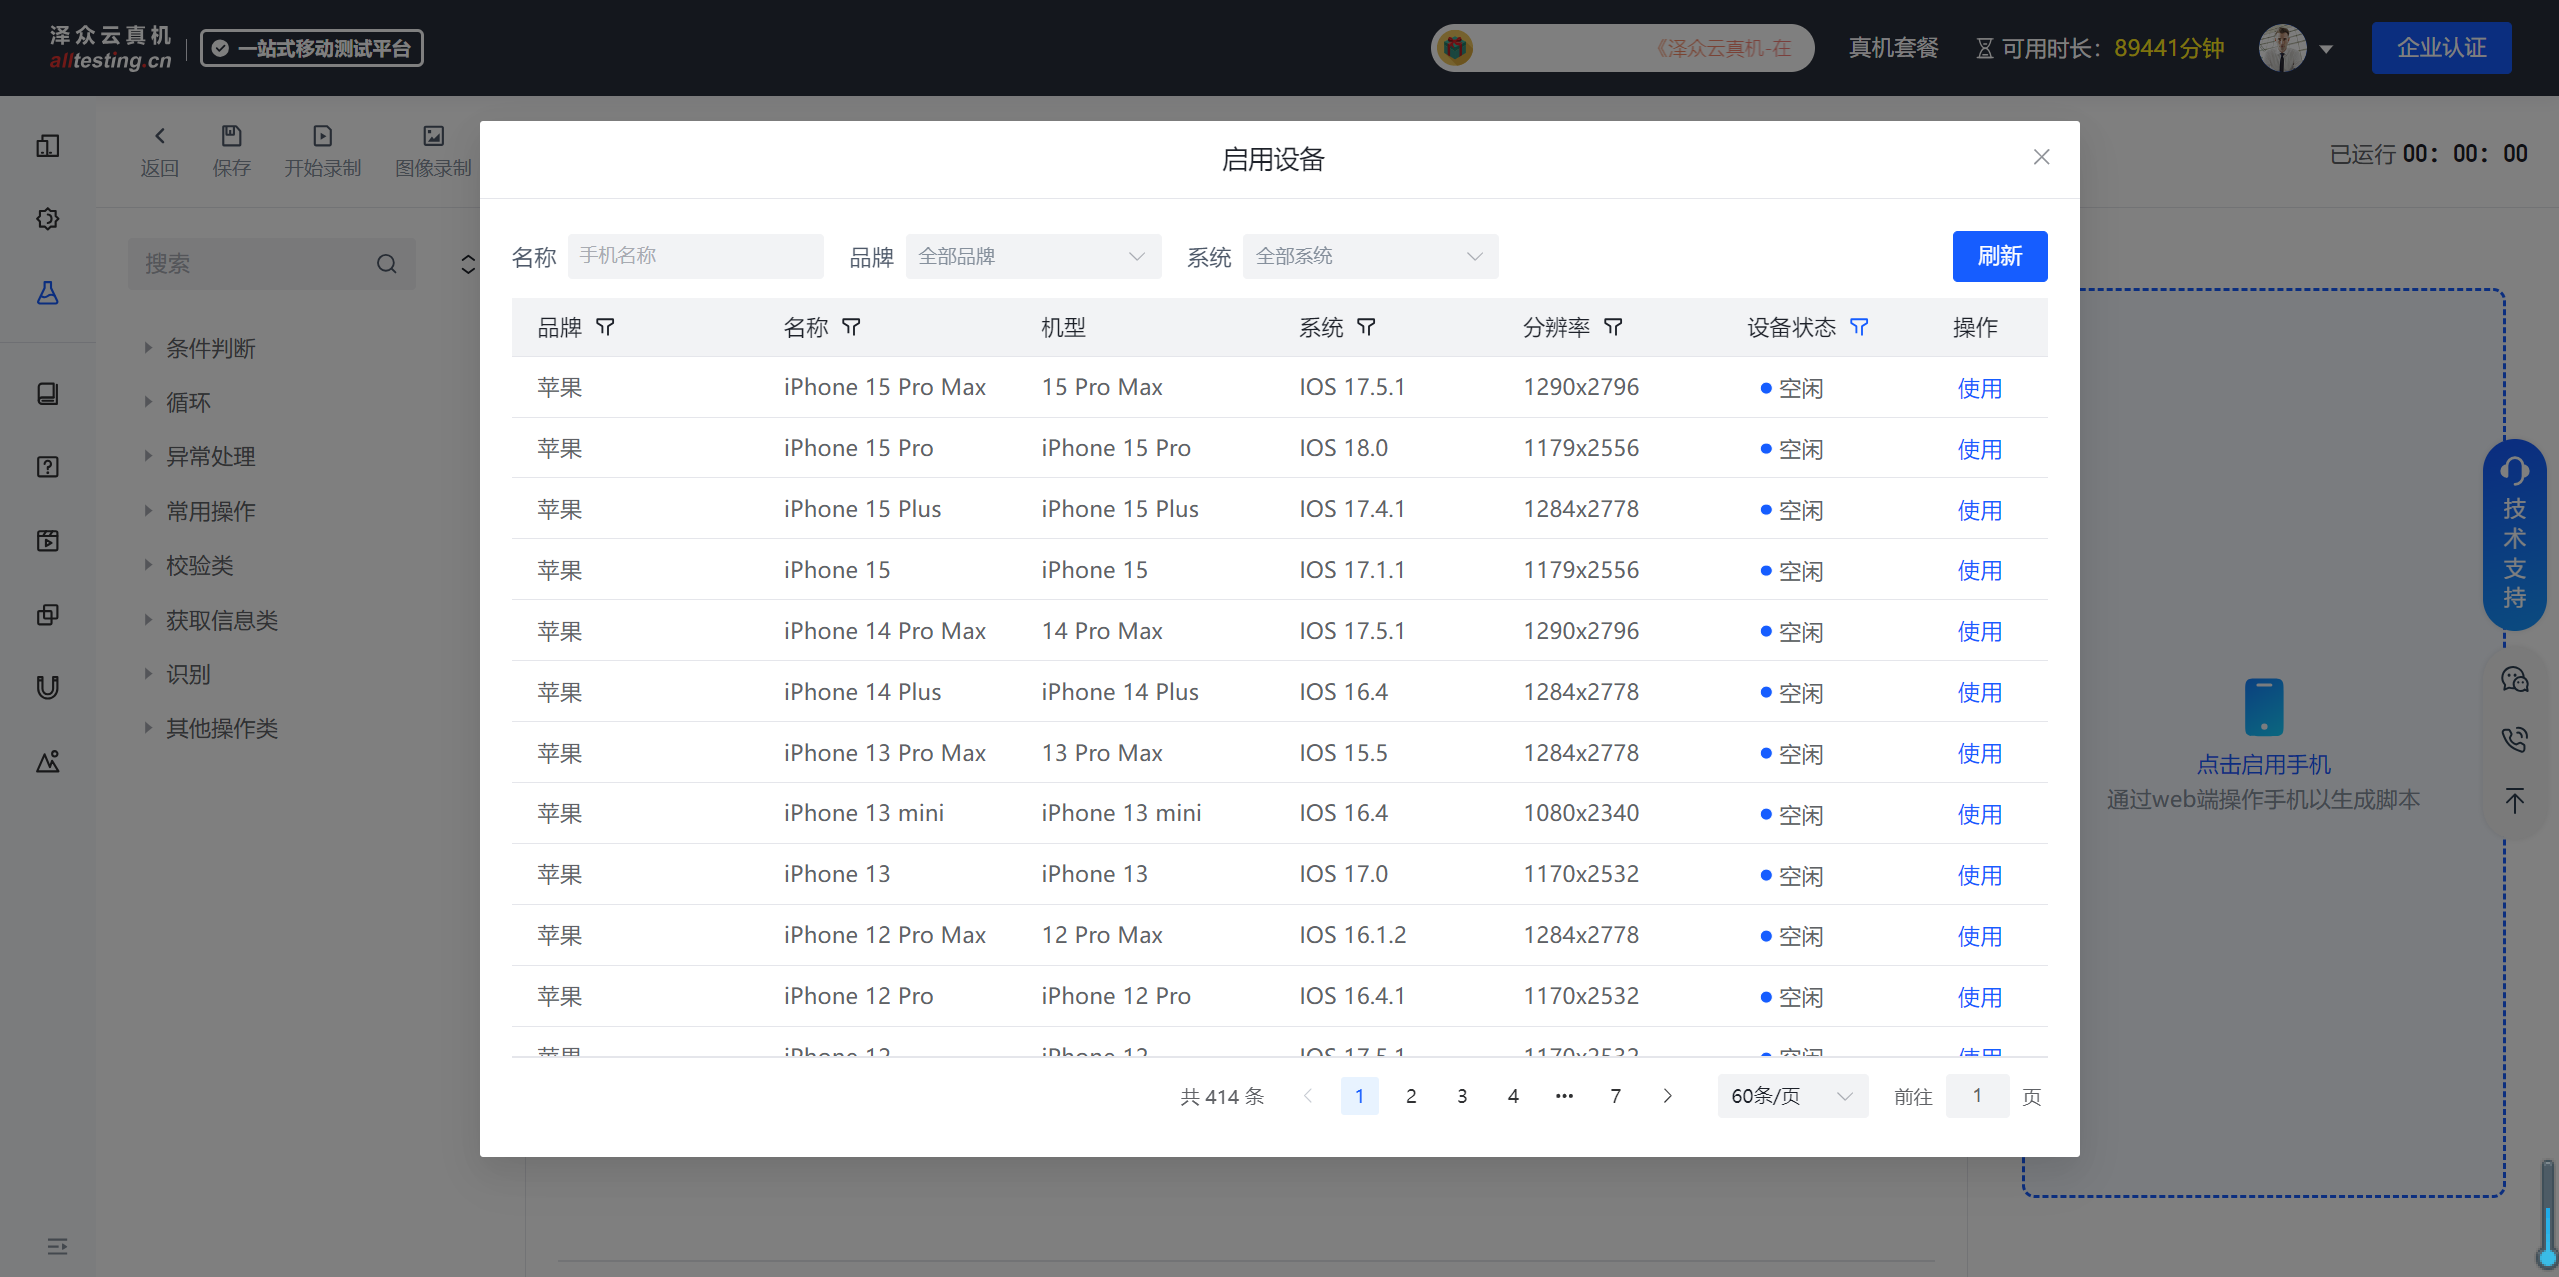The height and width of the screenshot is (1277, 2559).
Task: Click the 手机名称 name input field
Action: tap(695, 256)
